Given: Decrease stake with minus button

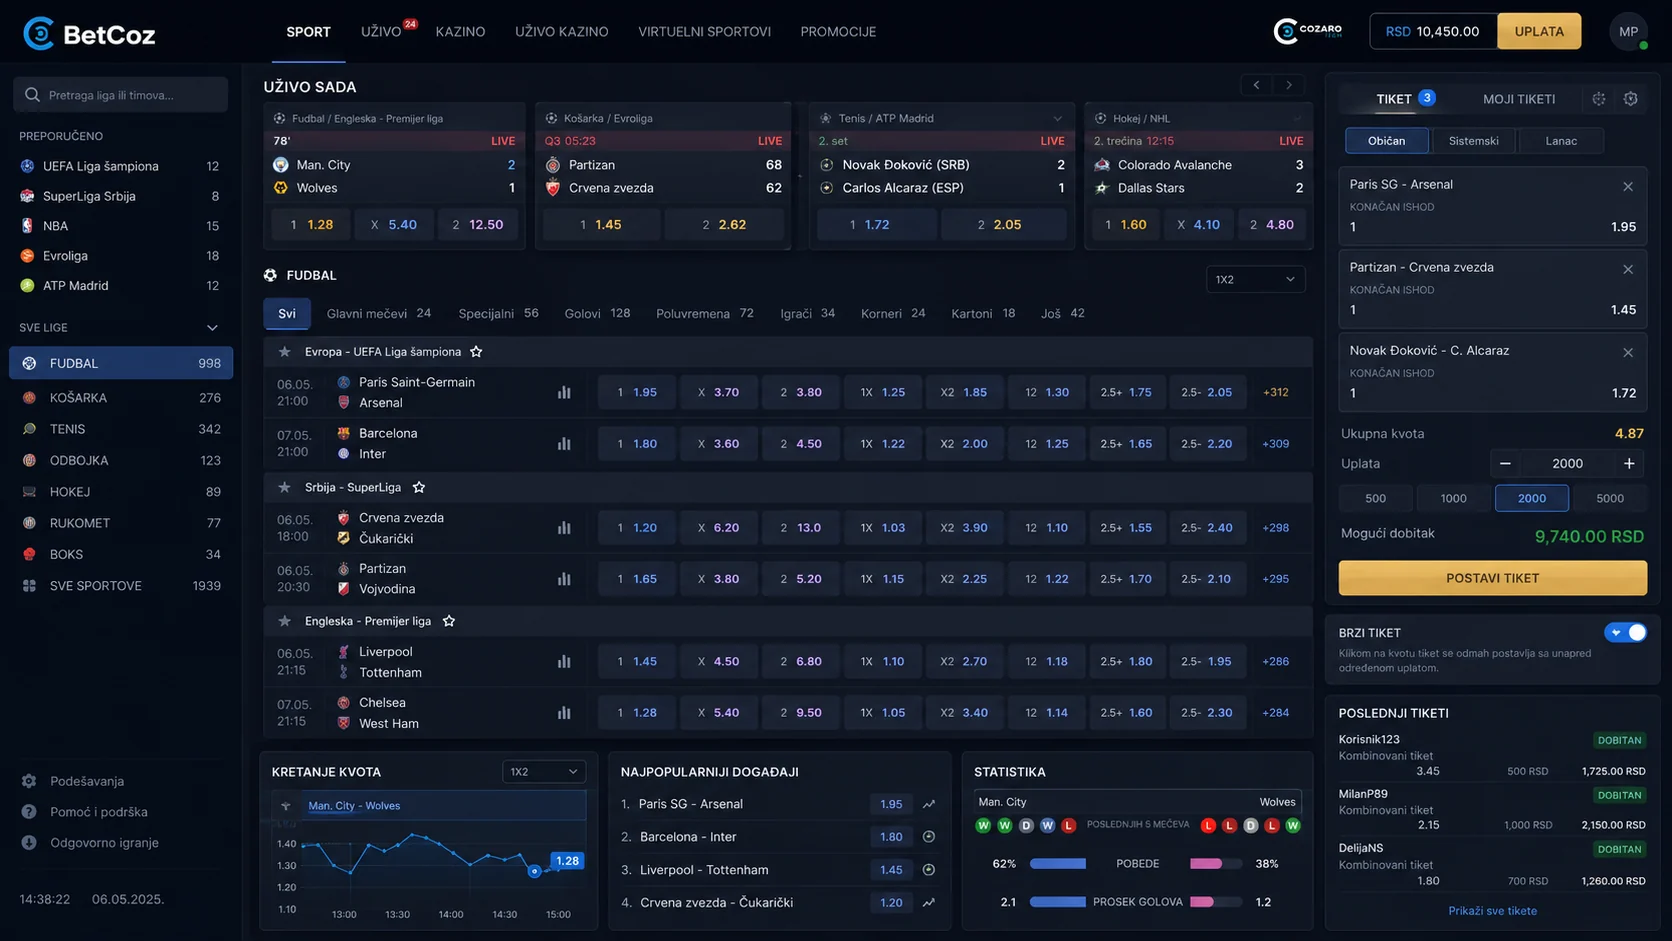Looking at the screenshot, I should coord(1505,463).
